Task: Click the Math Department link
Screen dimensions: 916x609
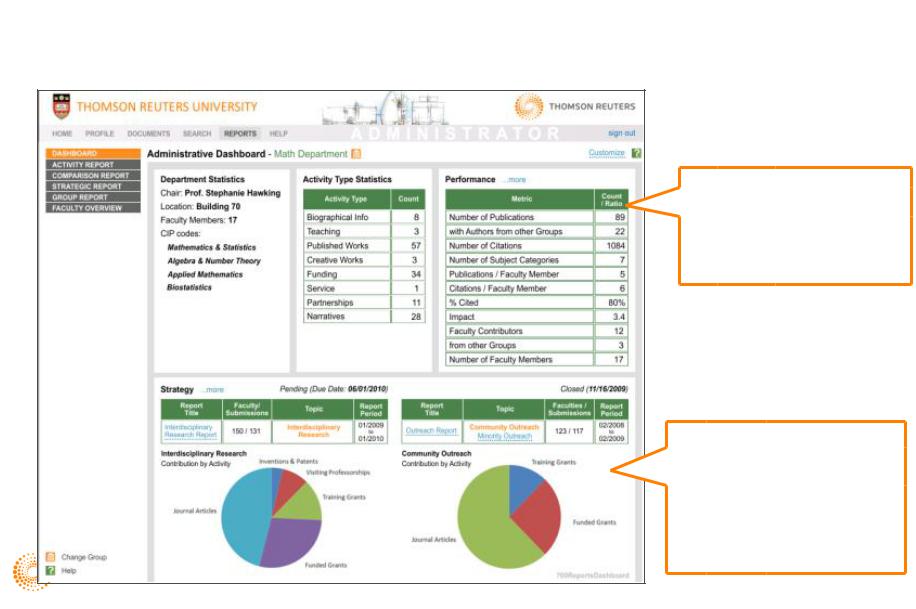Action: 311,154
